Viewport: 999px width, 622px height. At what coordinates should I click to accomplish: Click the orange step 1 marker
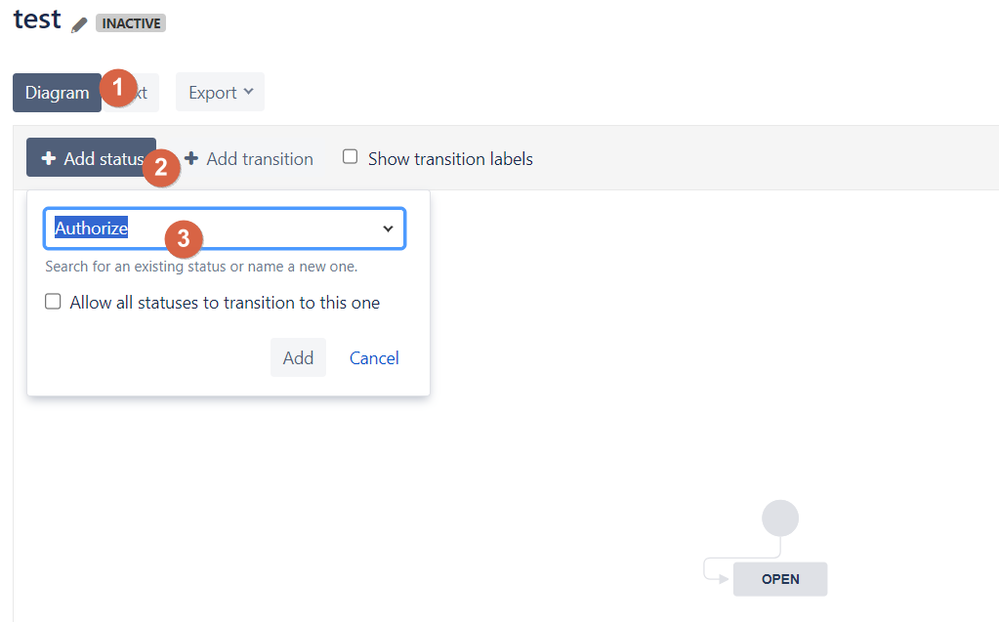click(118, 88)
